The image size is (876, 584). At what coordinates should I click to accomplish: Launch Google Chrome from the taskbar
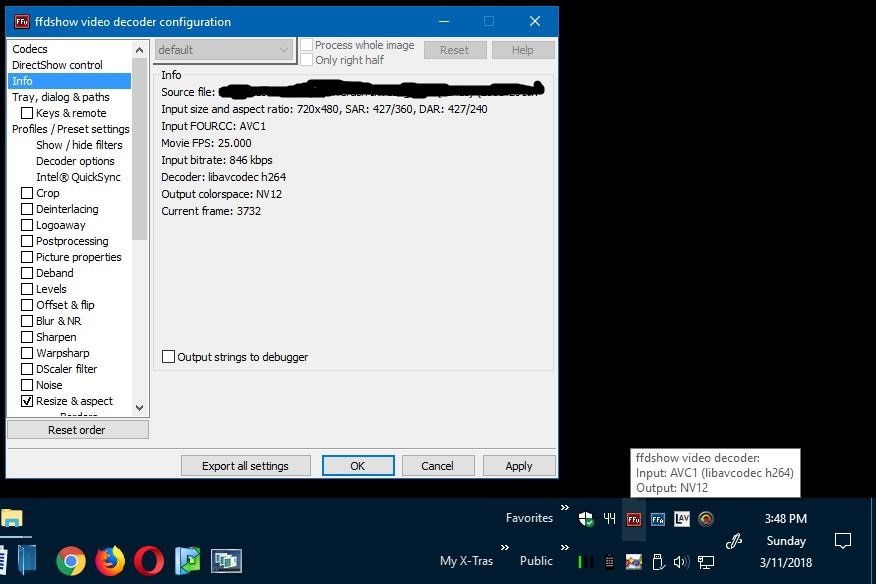coord(71,561)
